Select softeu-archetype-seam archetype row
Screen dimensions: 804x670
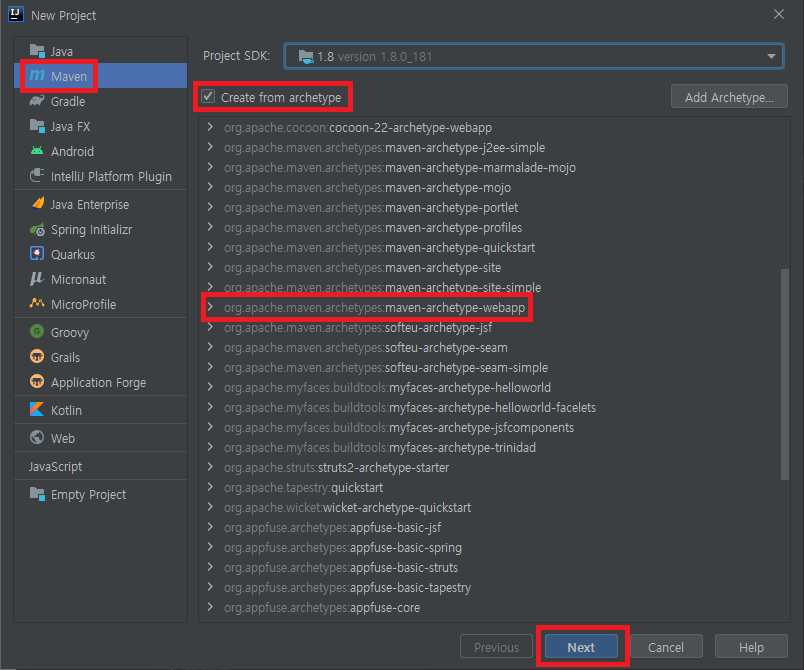pos(494,347)
